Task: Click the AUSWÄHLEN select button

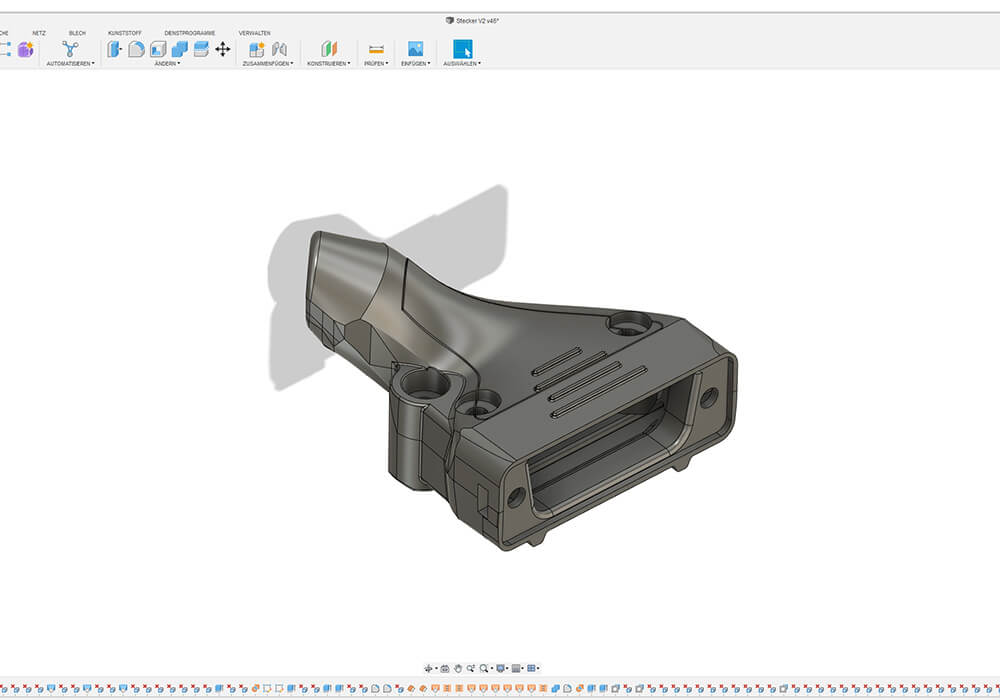Action: [462, 49]
